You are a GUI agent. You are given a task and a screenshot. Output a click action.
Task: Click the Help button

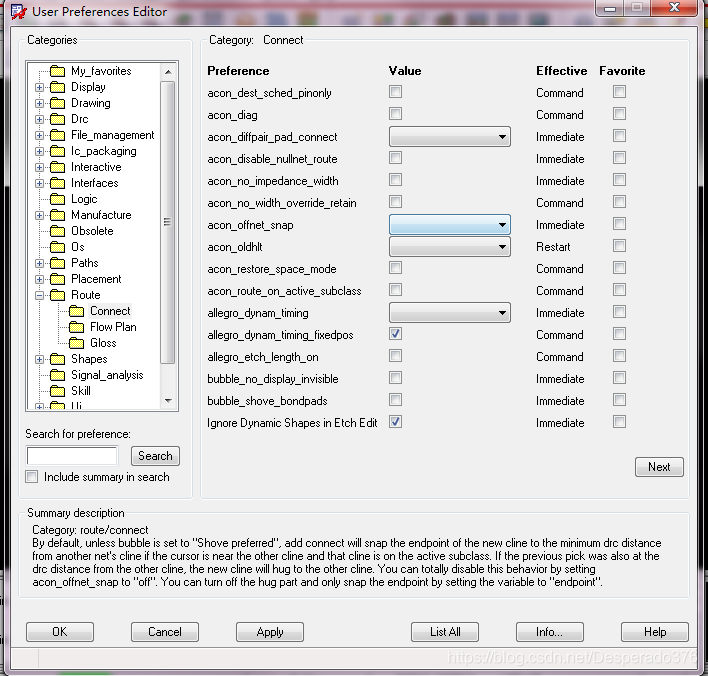tap(655, 632)
